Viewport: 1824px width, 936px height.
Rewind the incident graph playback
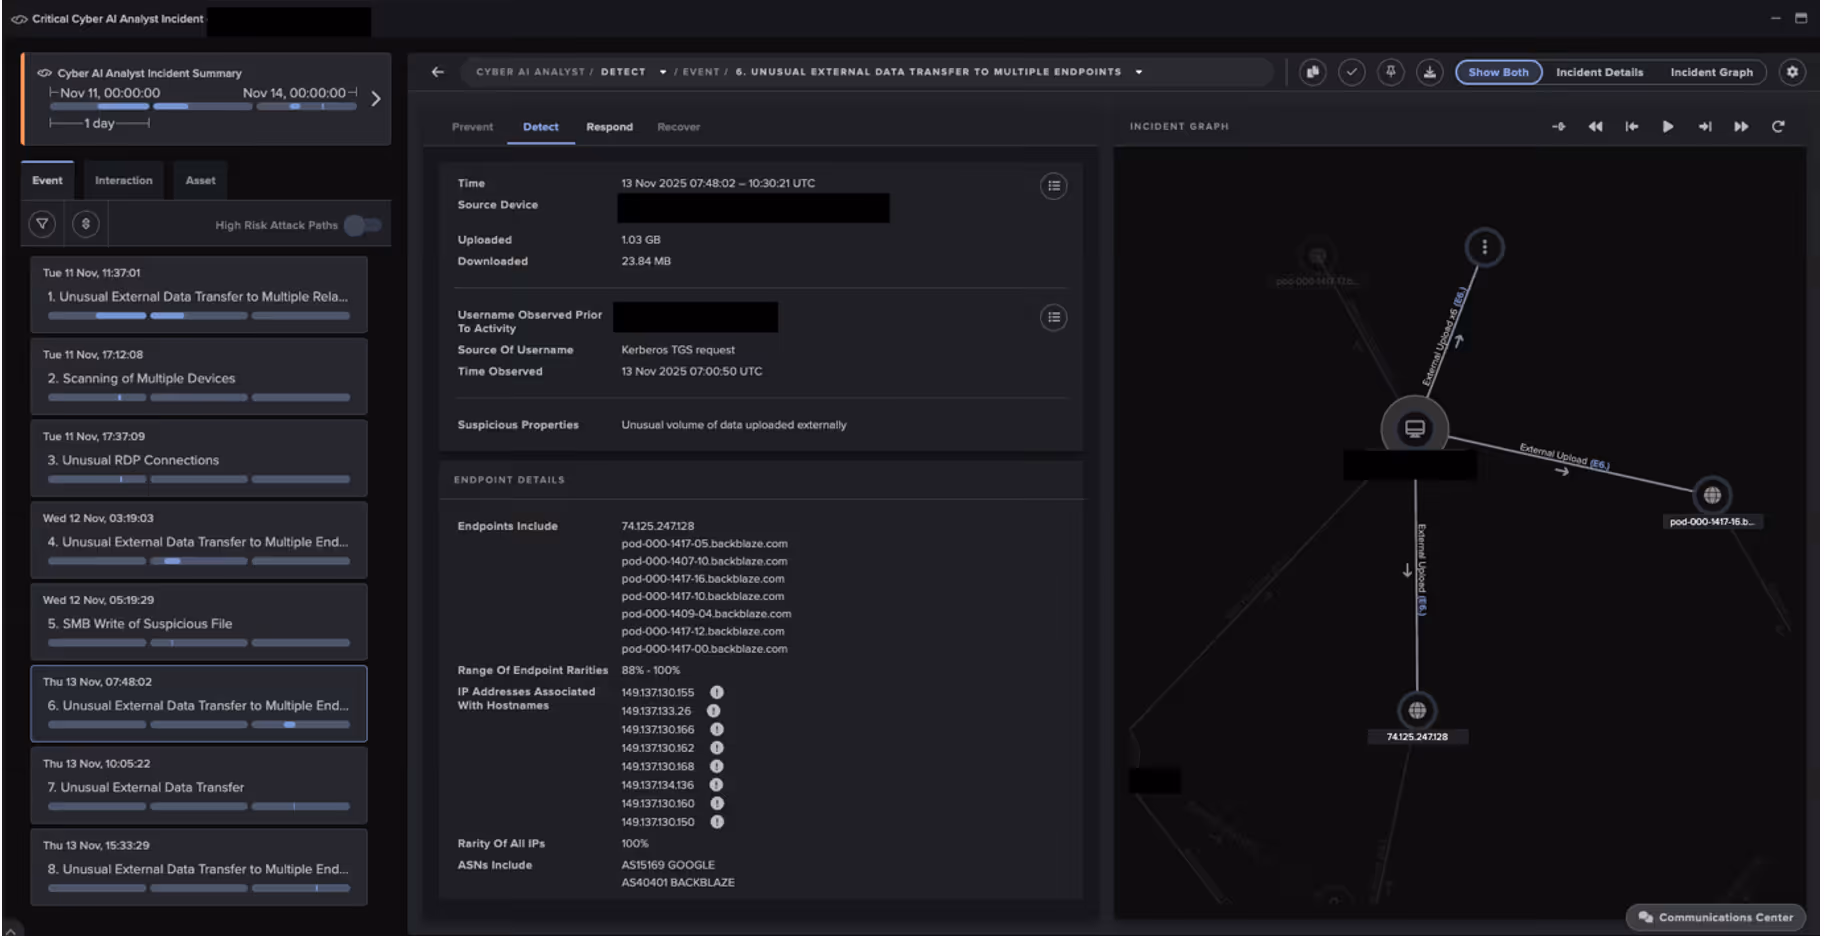pos(1595,127)
